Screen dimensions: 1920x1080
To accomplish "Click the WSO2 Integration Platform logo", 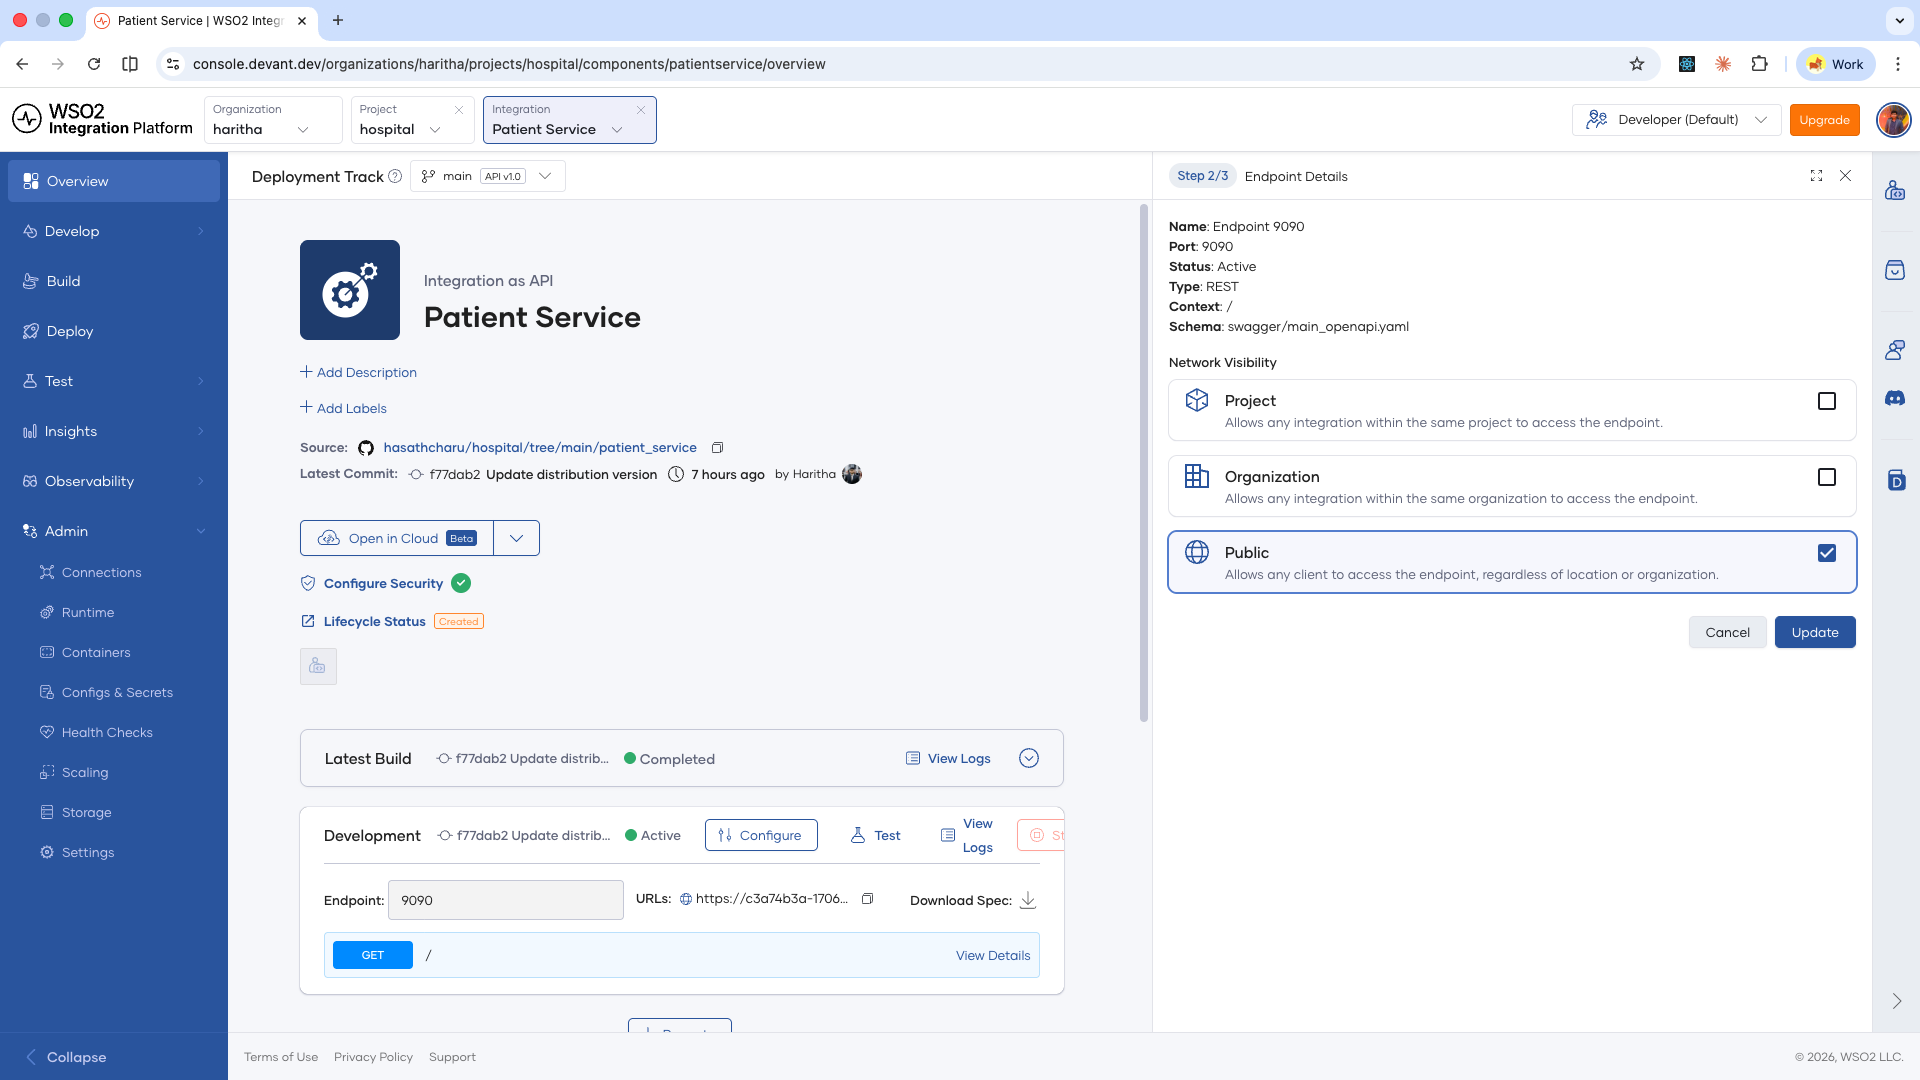I will pyautogui.click(x=102, y=119).
